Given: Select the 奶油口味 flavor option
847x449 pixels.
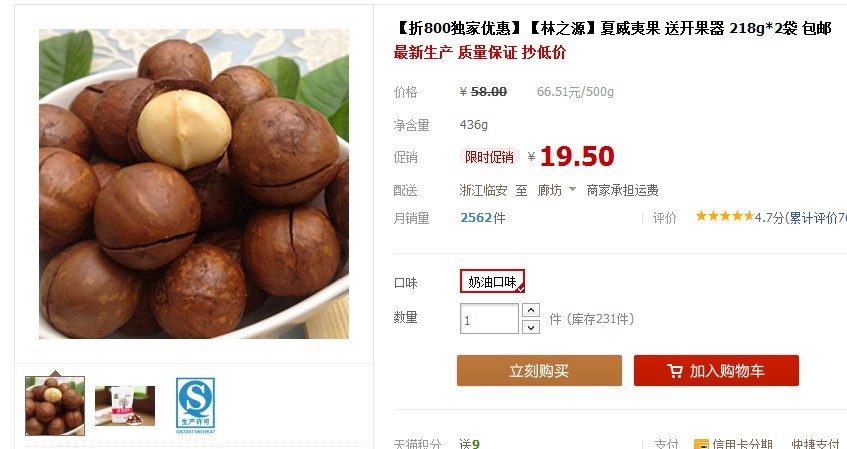Looking at the screenshot, I should [x=492, y=282].
